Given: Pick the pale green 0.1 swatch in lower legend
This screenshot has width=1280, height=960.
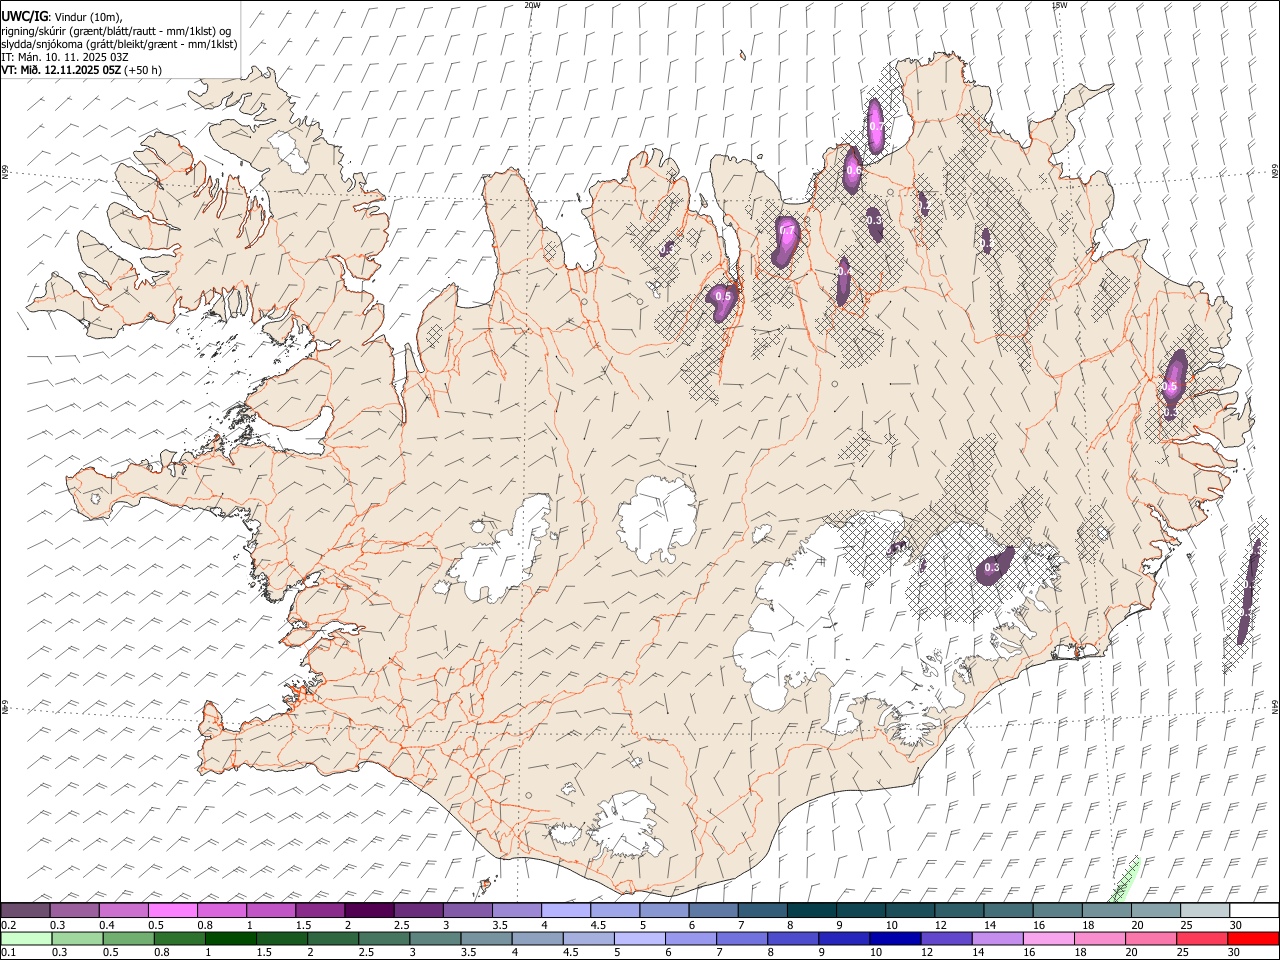Looking at the screenshot, I should (26, 938).
